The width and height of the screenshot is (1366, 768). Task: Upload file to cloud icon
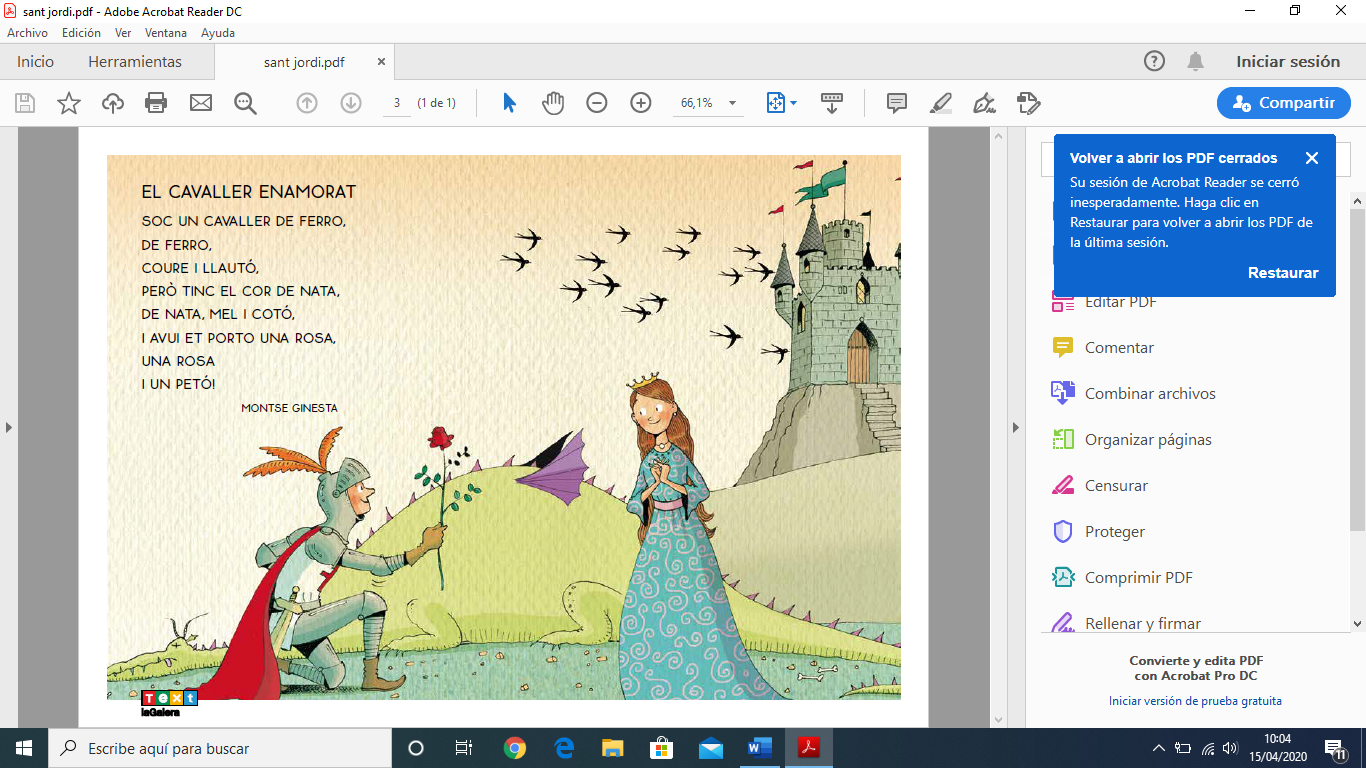pos(113,103)
